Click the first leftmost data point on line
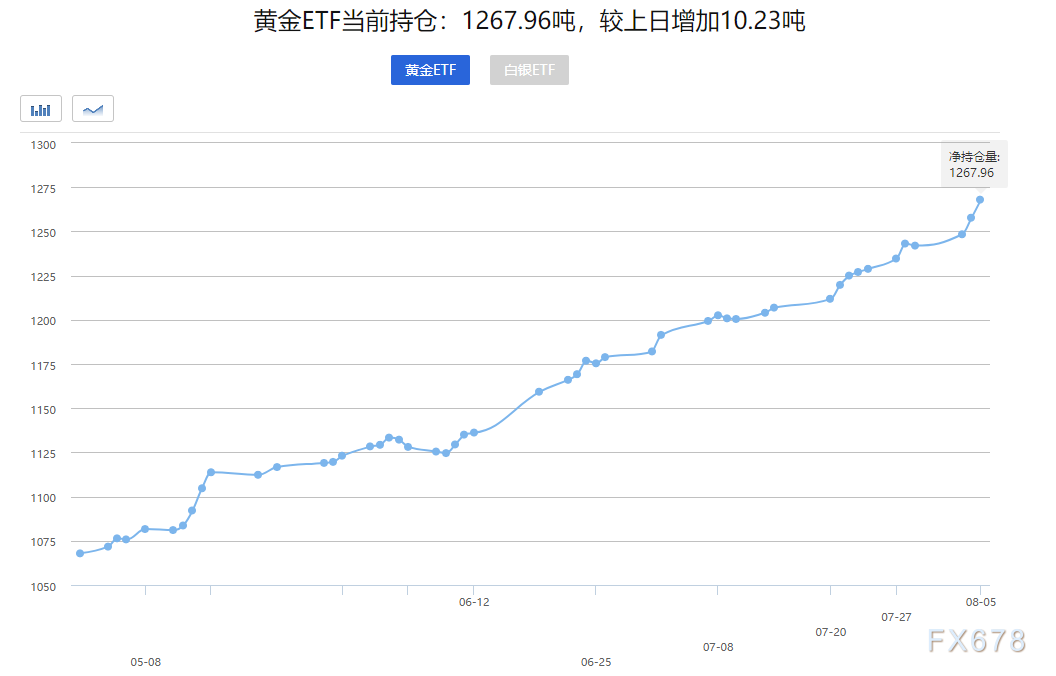Image resolution: width=1056 pixels, height=676 pixels. pyautogui.click(x=80, y=553)
